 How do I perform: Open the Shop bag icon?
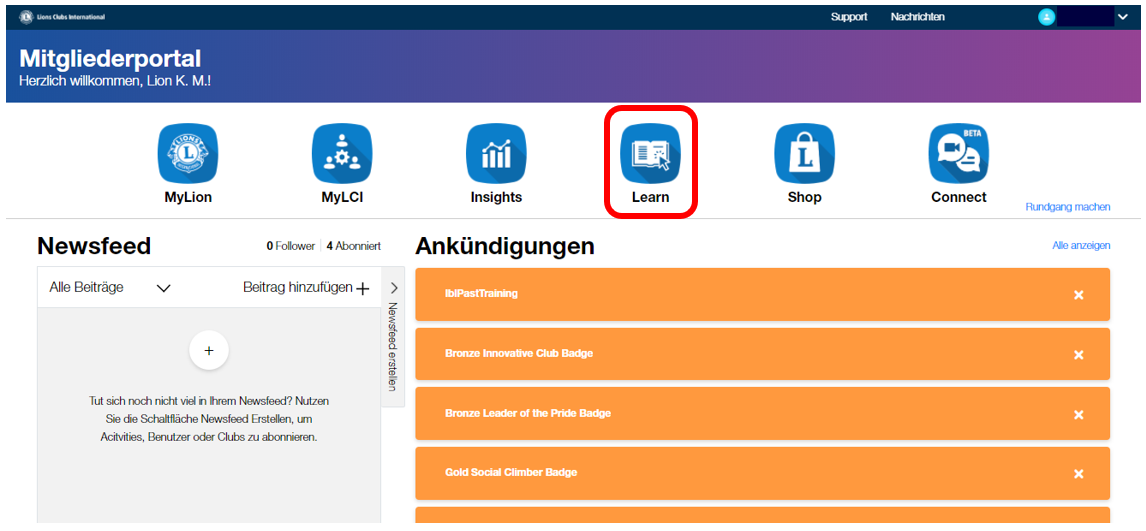[804, 154]
